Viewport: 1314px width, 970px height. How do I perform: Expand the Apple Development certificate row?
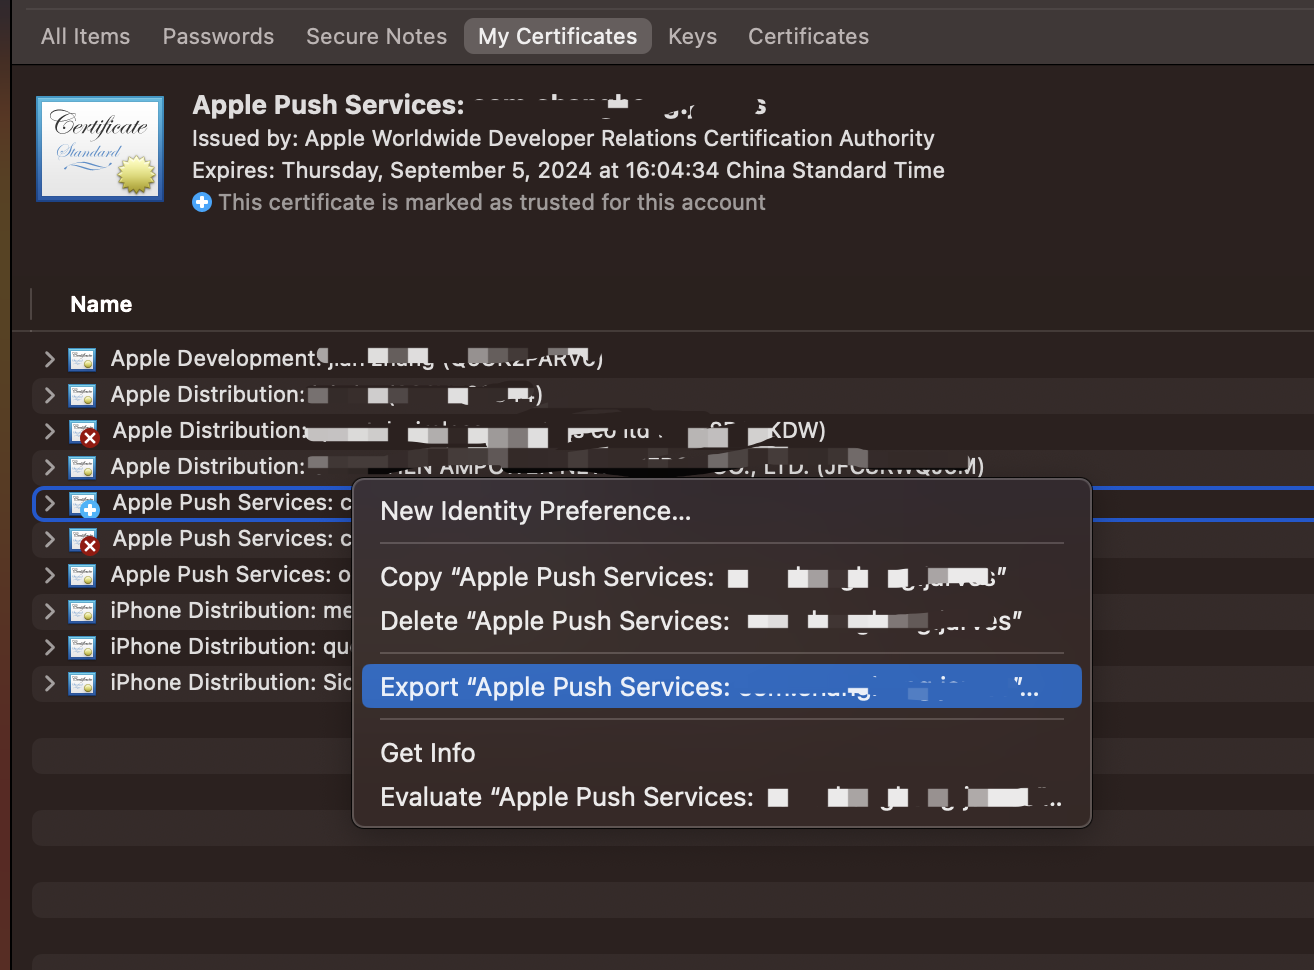click(49, 359)
